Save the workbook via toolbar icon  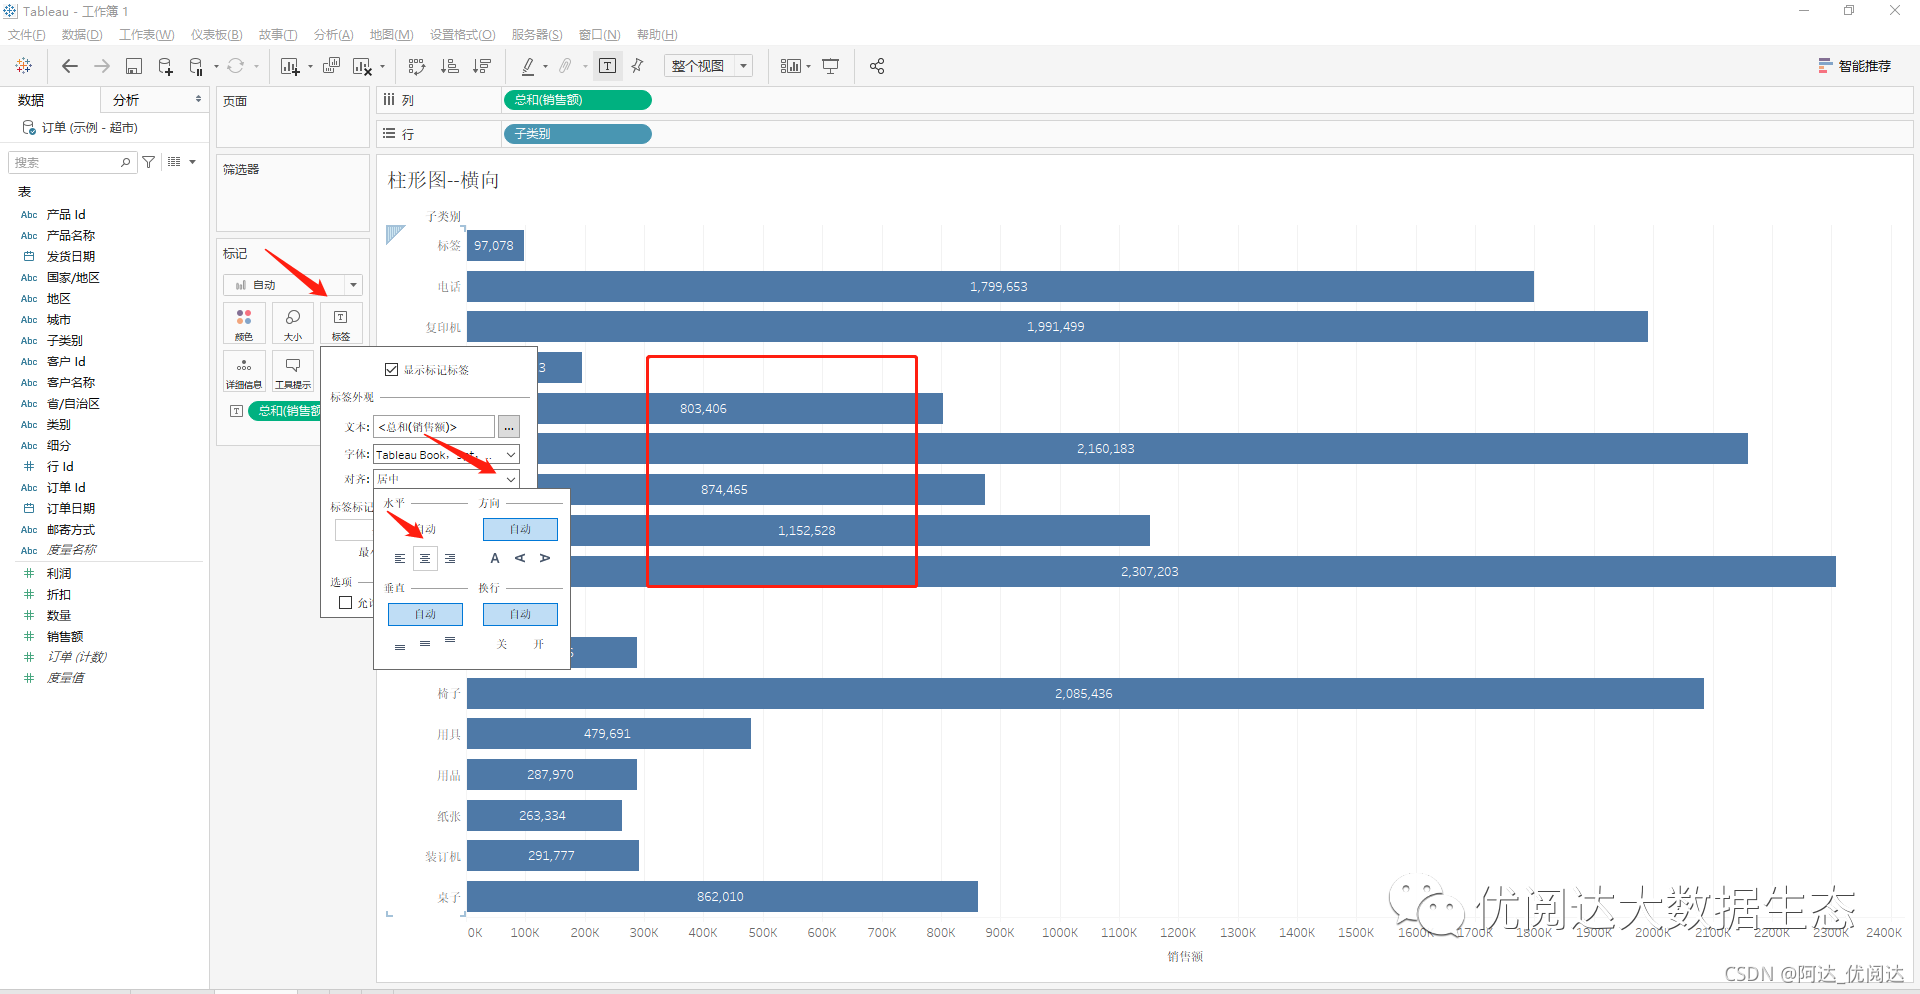pos(134,66)
